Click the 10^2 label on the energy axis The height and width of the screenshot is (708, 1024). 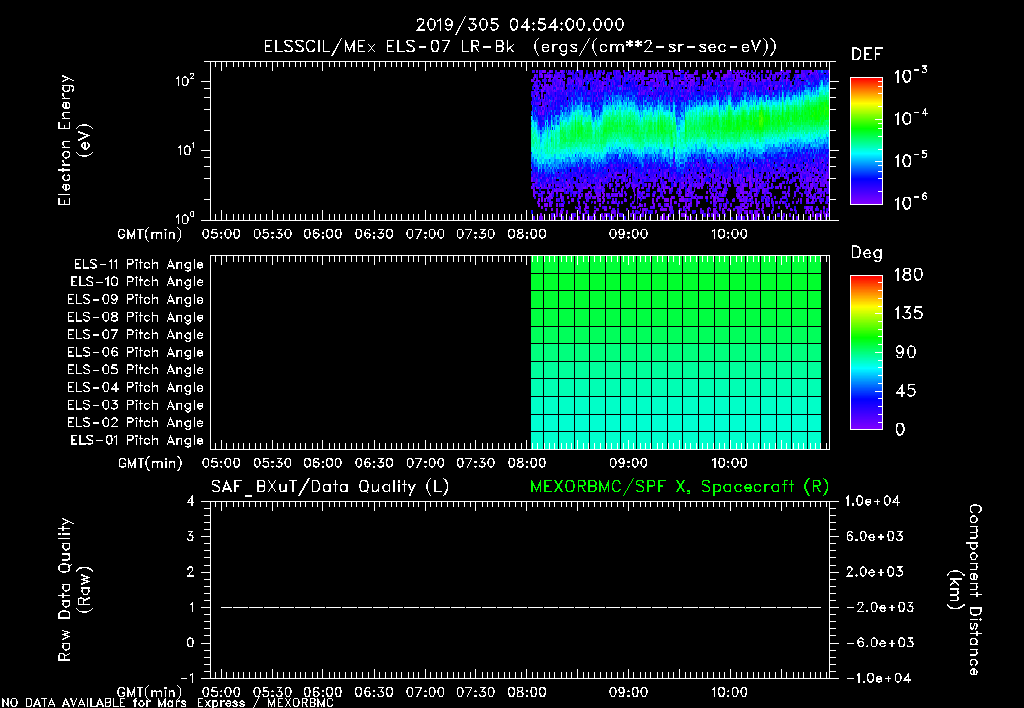pos(185,81)
